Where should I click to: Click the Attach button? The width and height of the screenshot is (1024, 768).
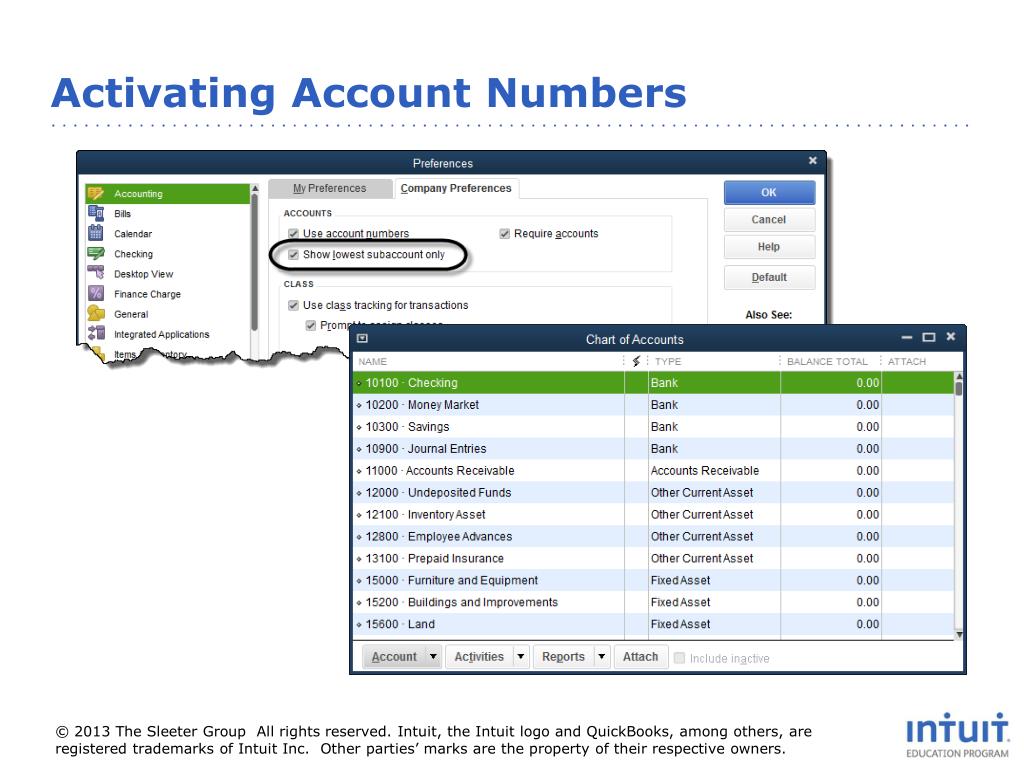(x=640, y=656)
